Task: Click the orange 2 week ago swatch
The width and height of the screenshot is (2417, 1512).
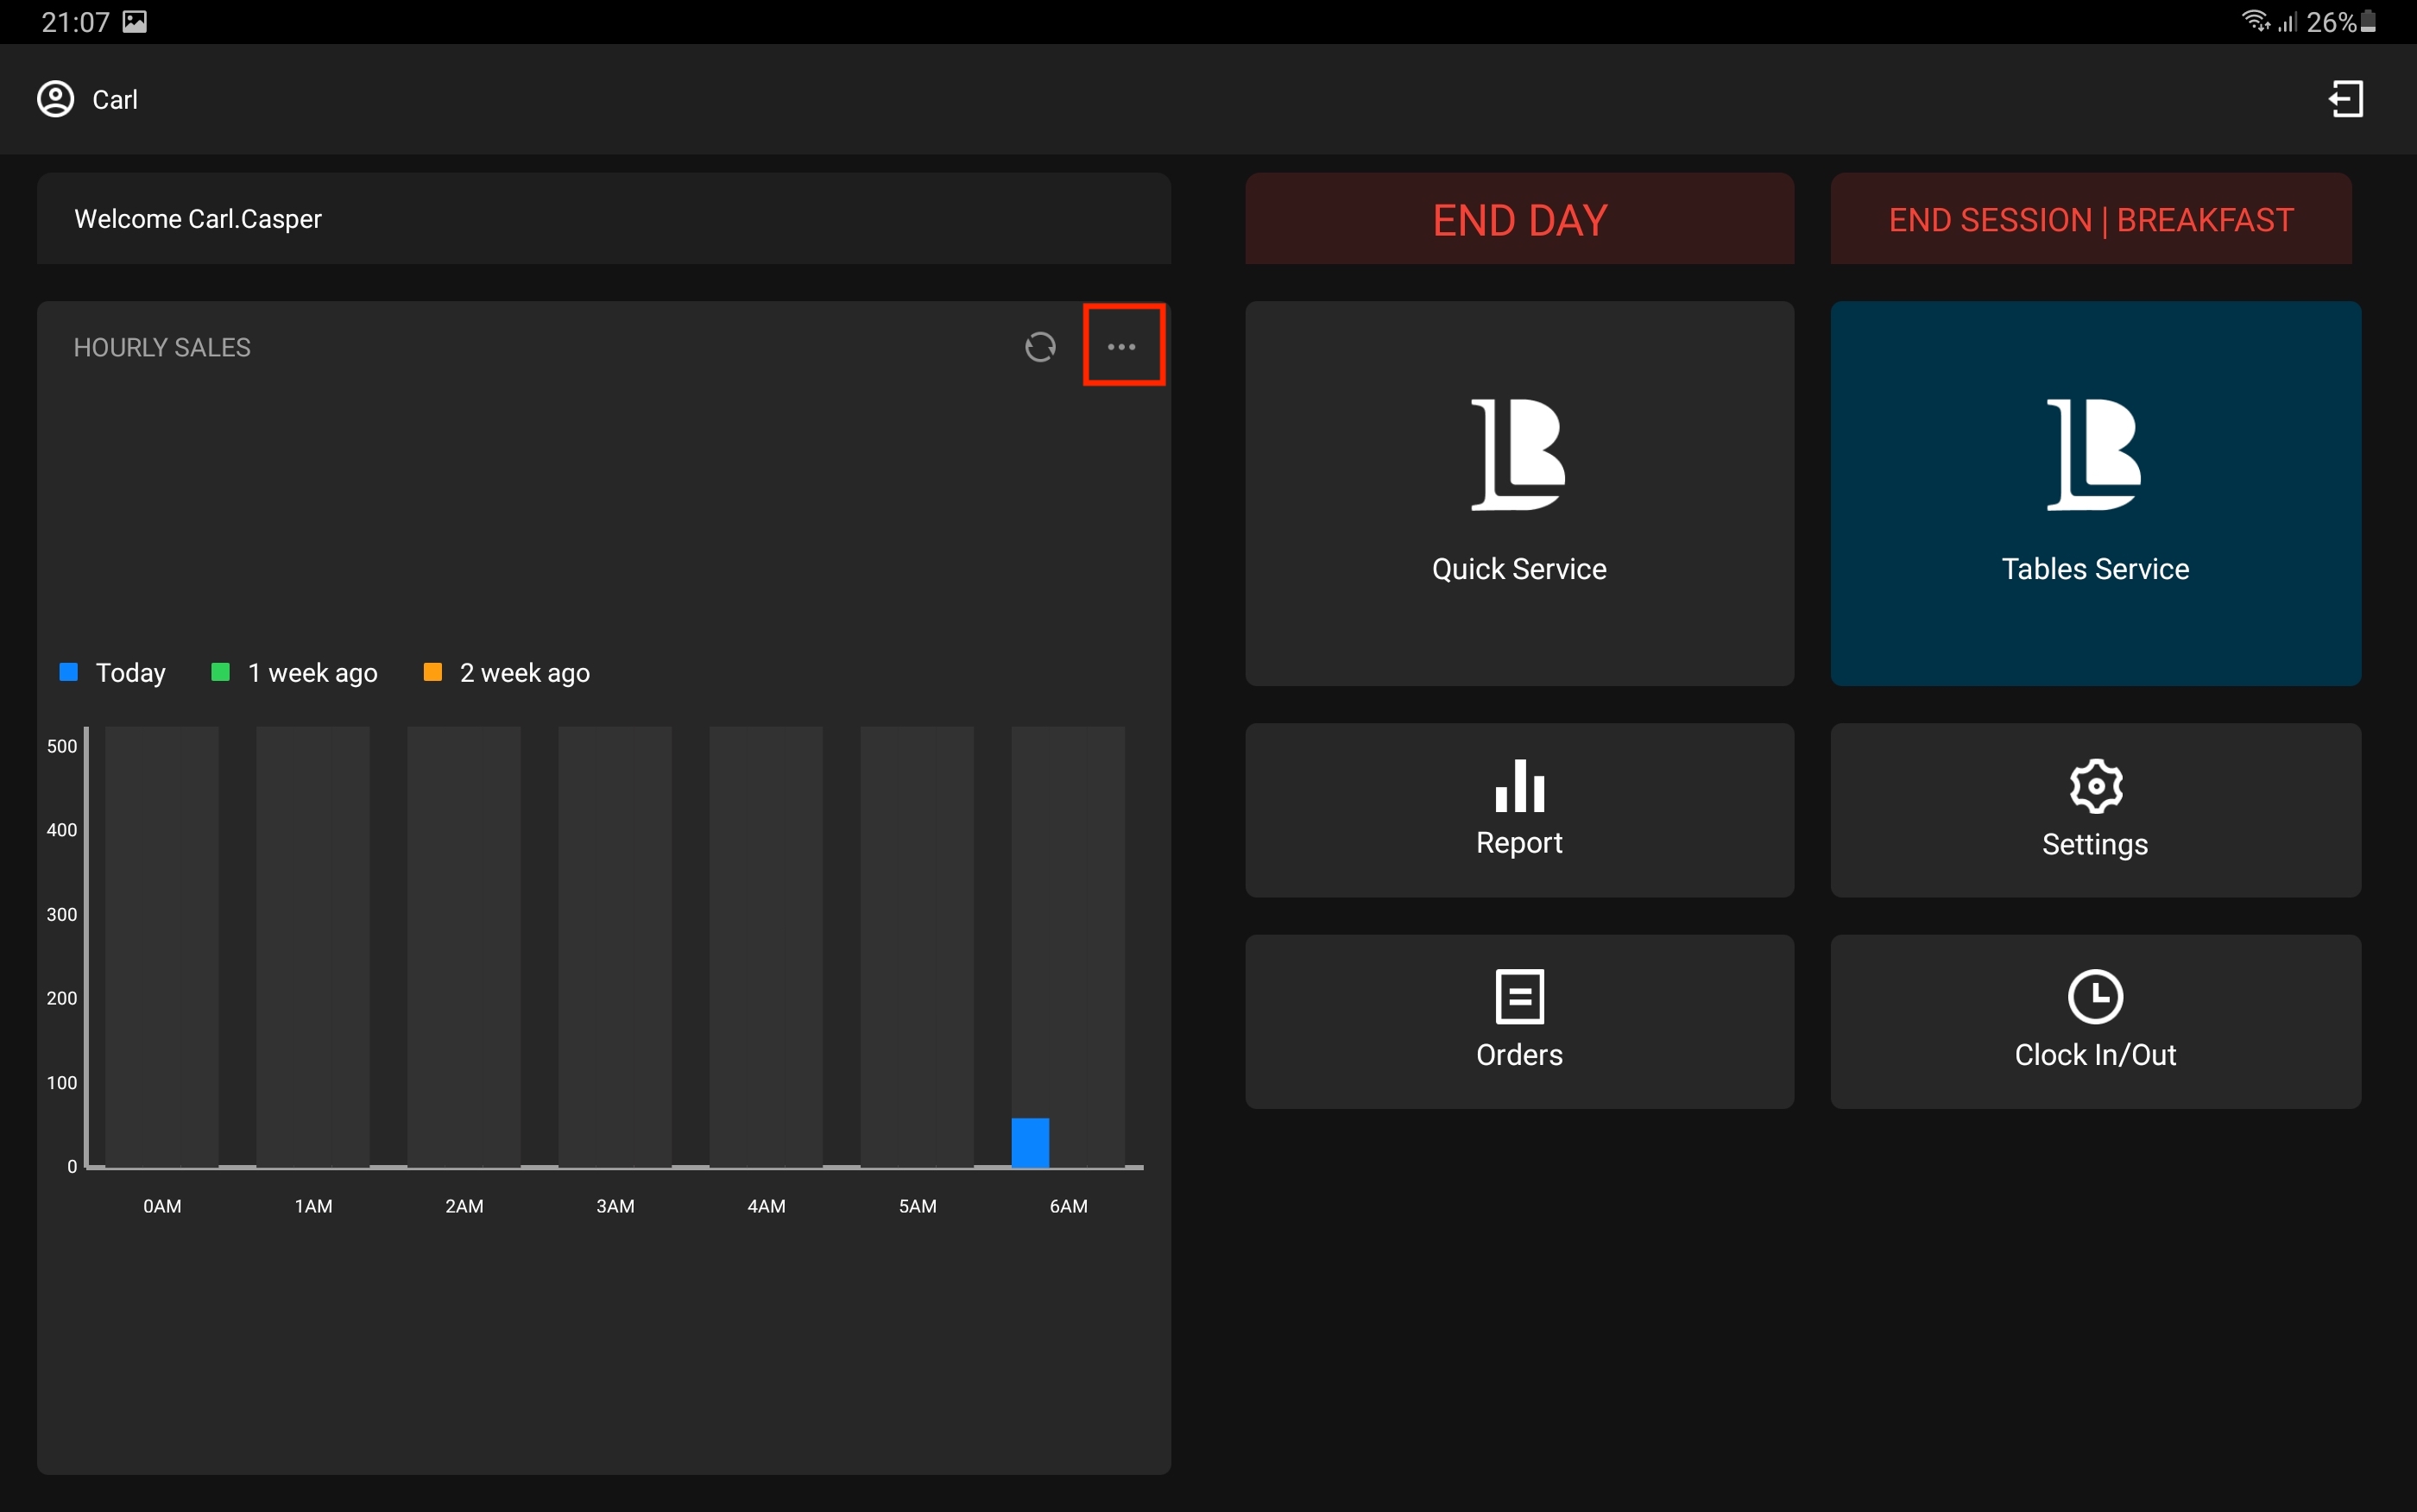Action: click(x=433, y=672)
